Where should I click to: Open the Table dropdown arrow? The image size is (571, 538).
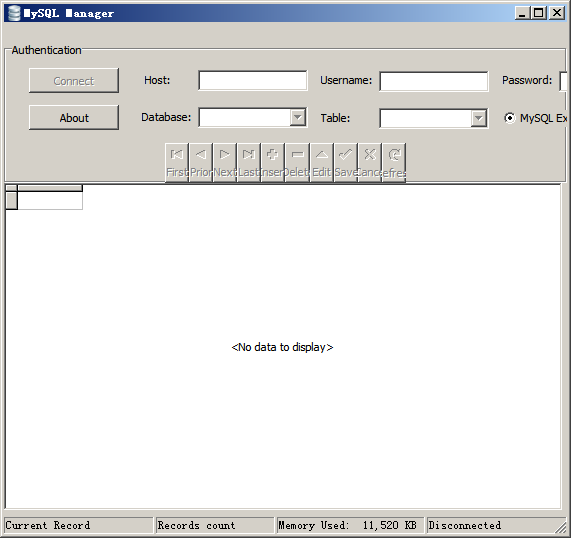coord(479,118)
